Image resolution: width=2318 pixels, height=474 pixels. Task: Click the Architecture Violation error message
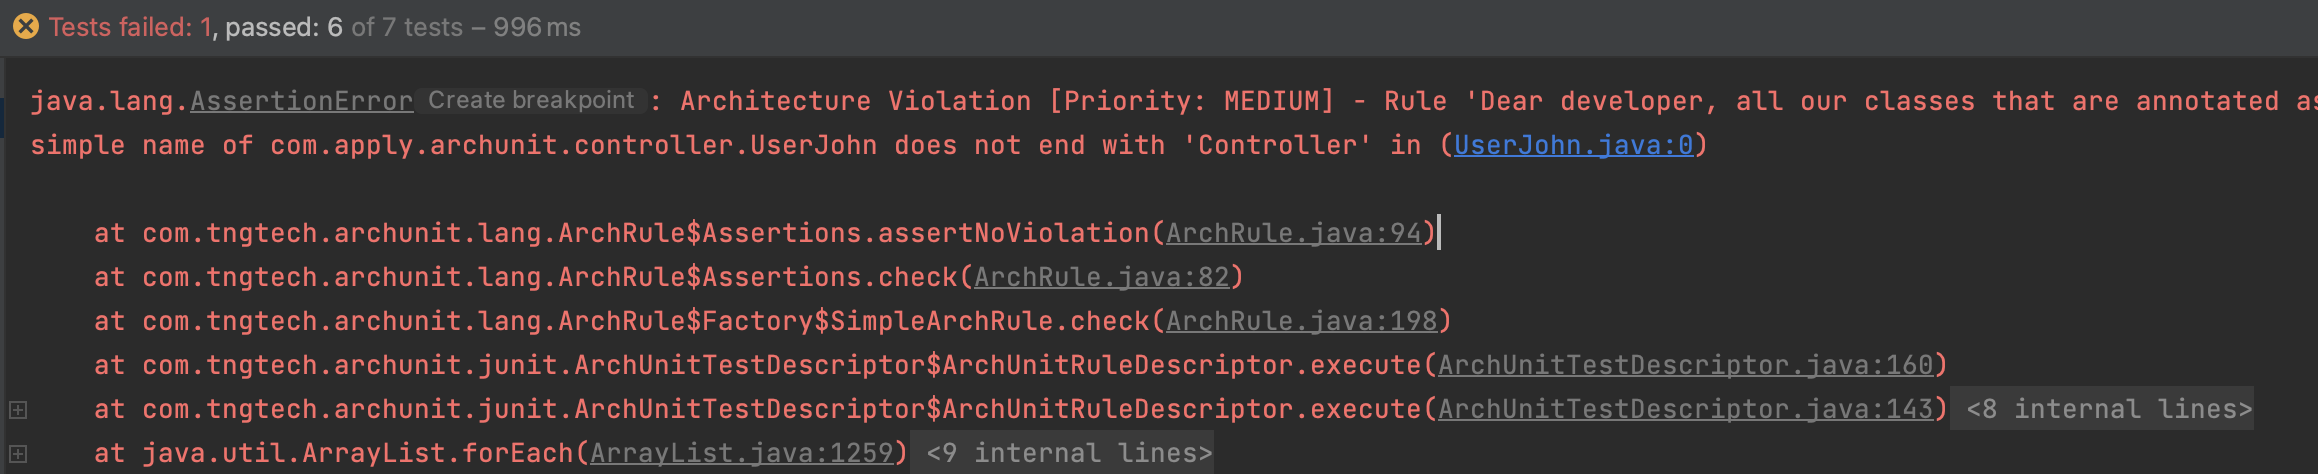1498,101
